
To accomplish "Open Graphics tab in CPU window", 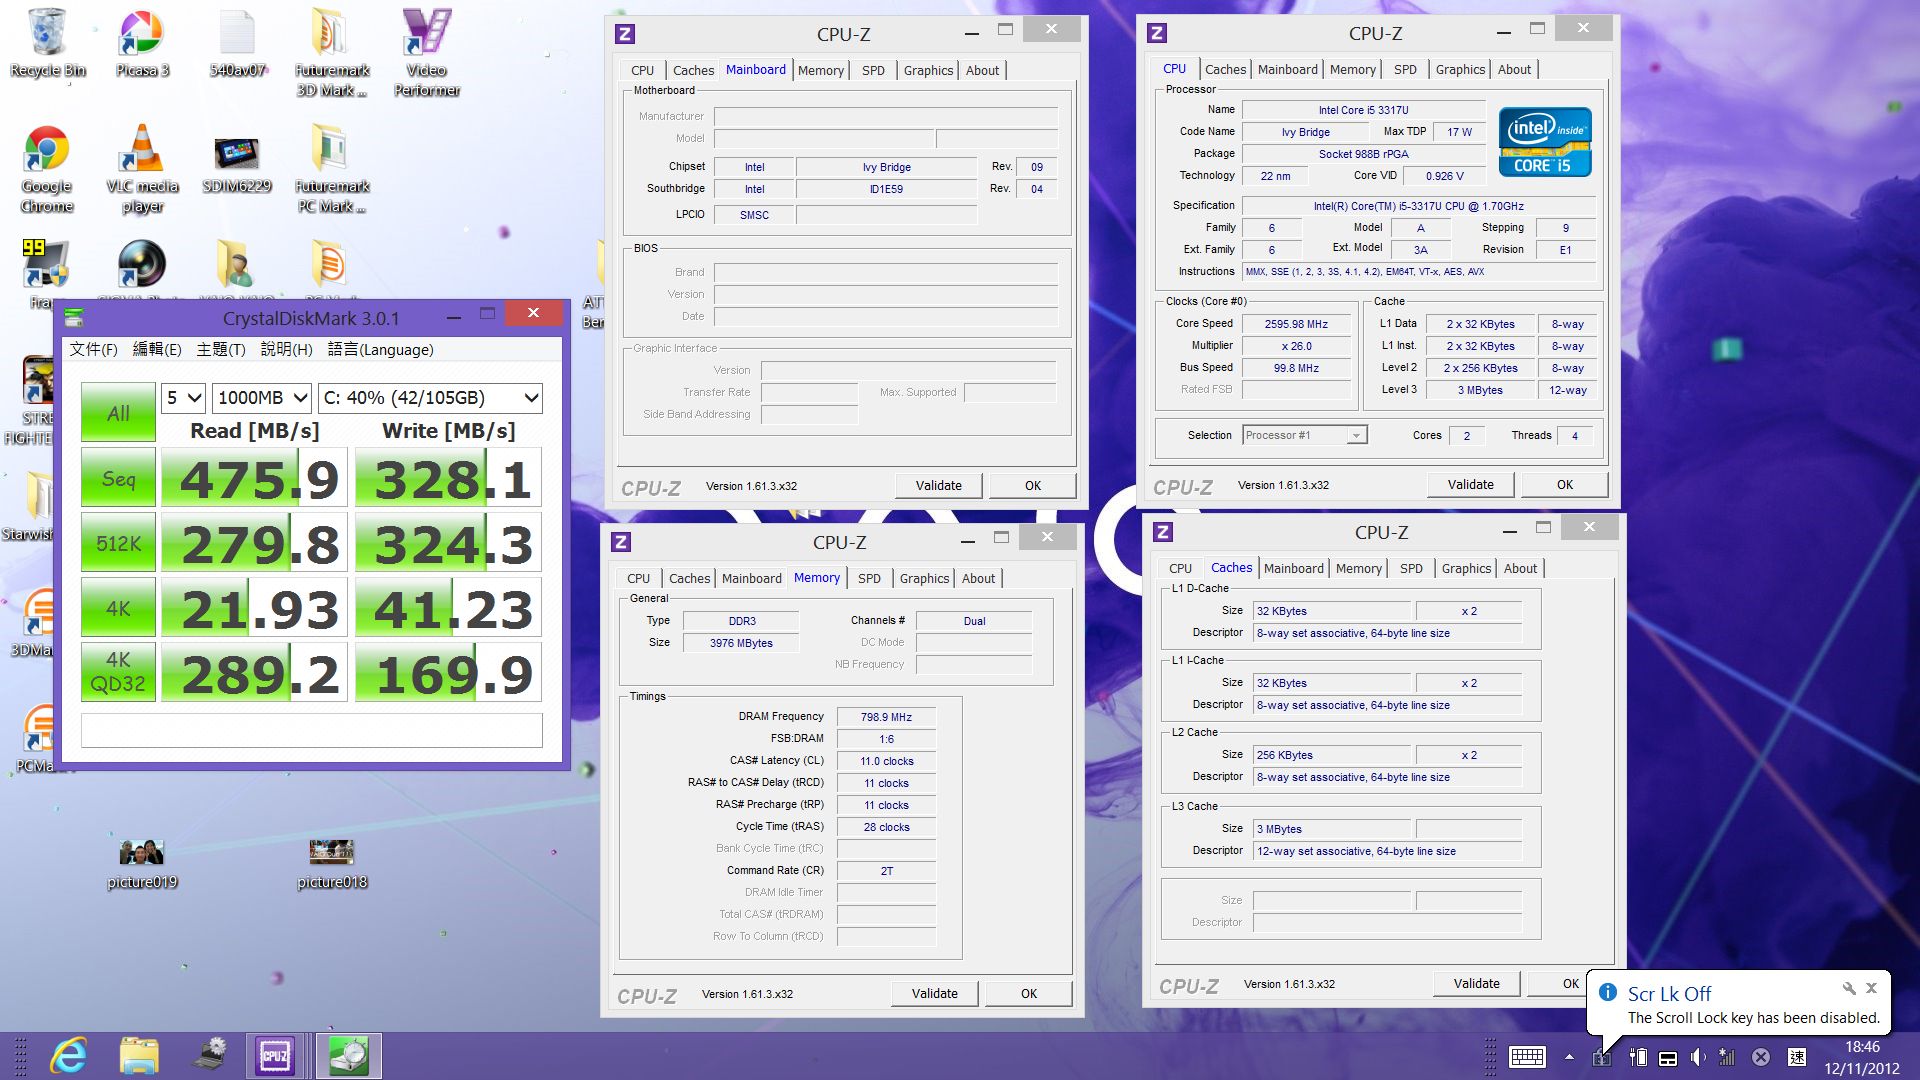I will coord(1460,69).
